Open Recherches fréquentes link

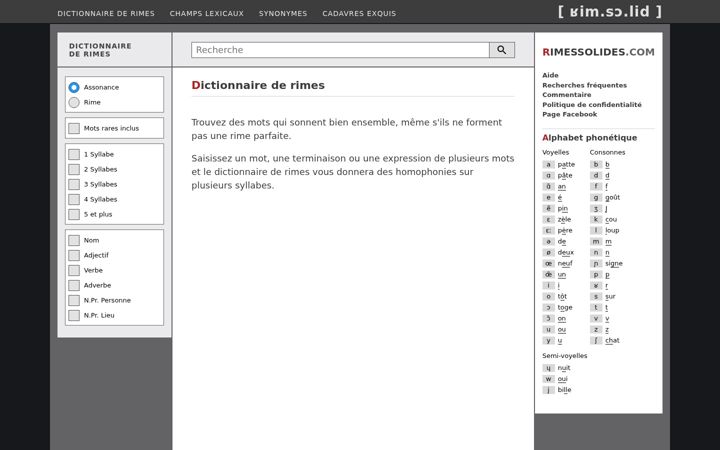coord(584,85)
